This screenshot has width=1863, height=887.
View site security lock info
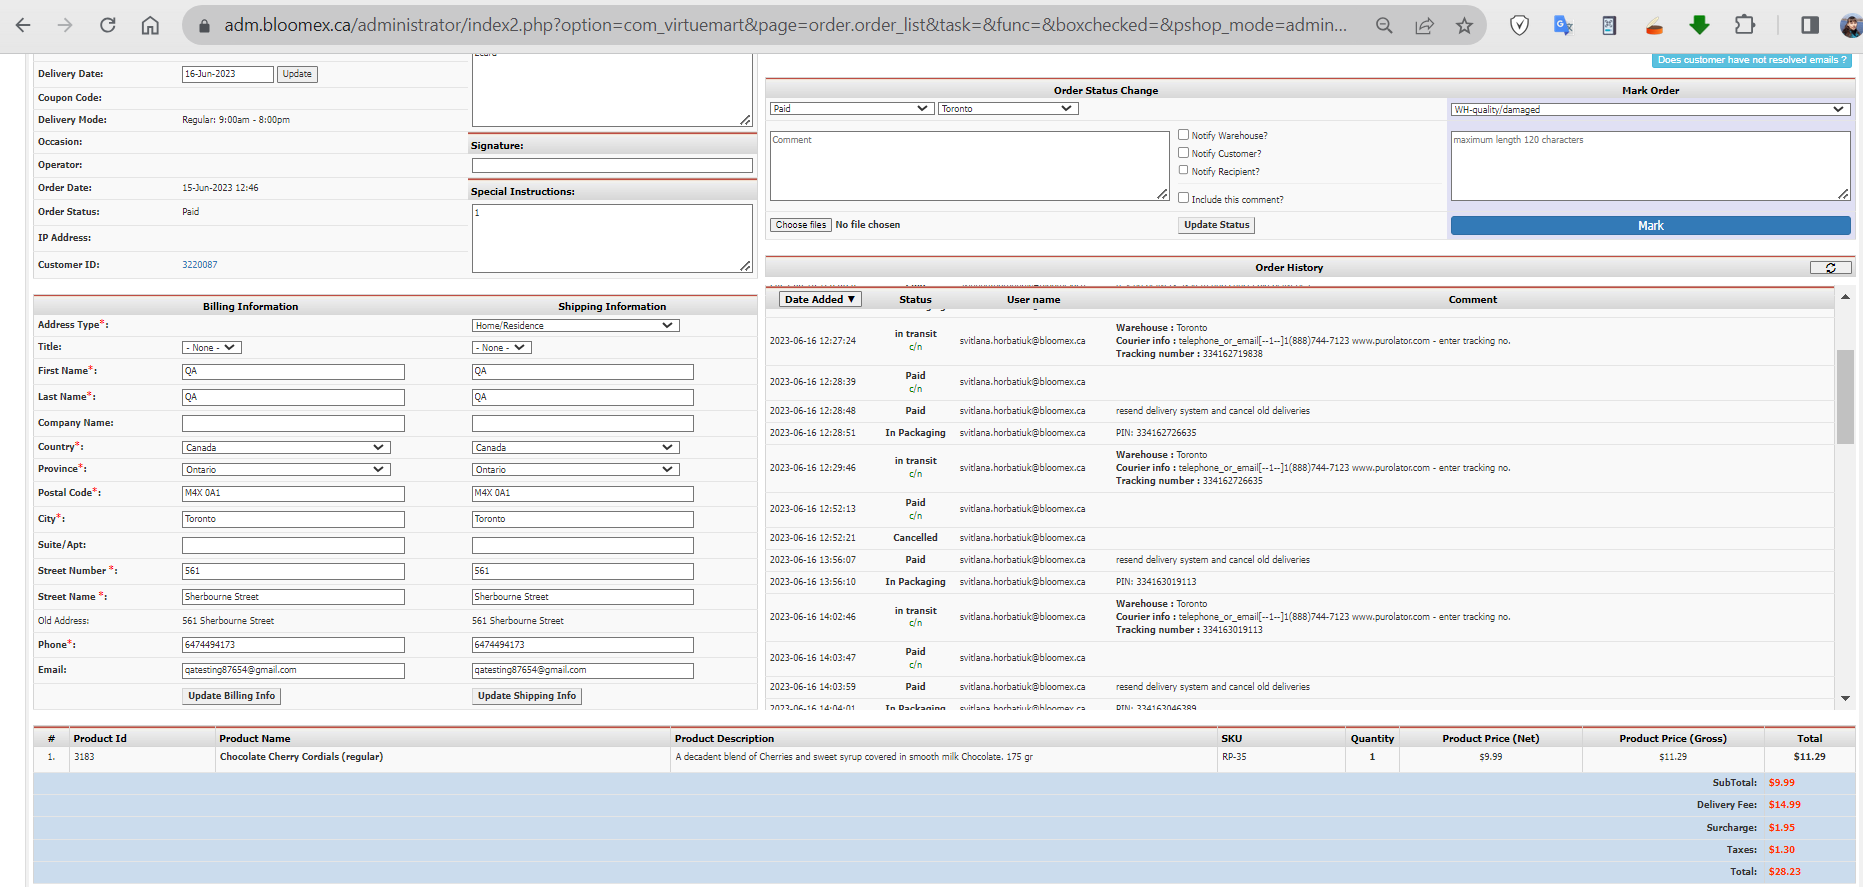[204, 25]
